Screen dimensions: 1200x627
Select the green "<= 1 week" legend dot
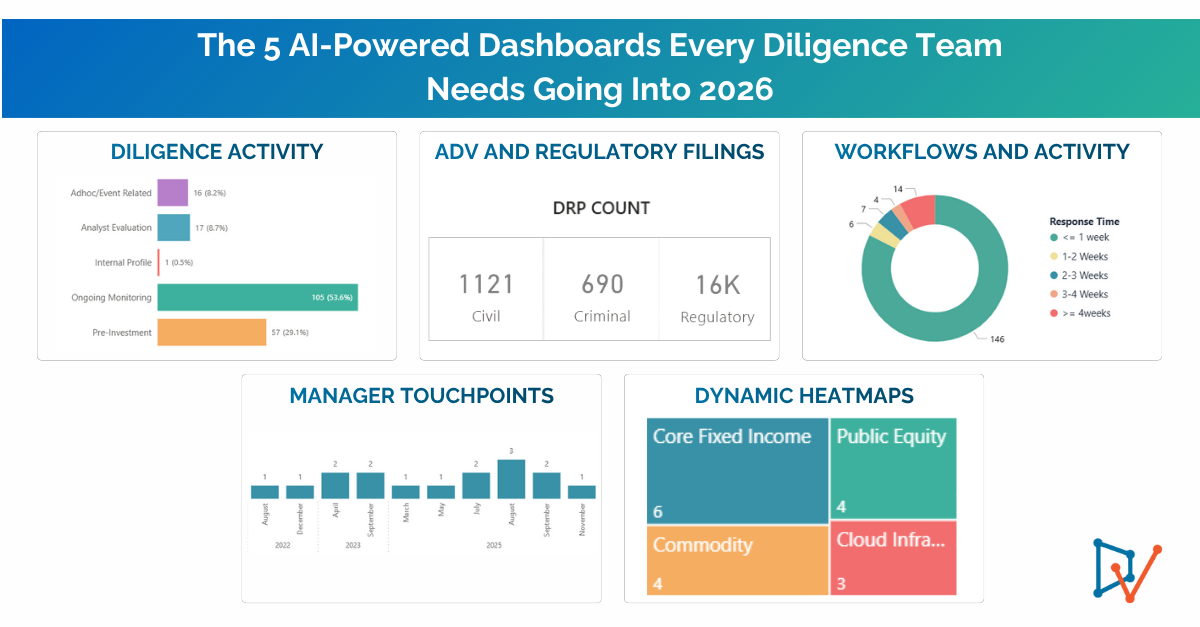(1054, 238)
